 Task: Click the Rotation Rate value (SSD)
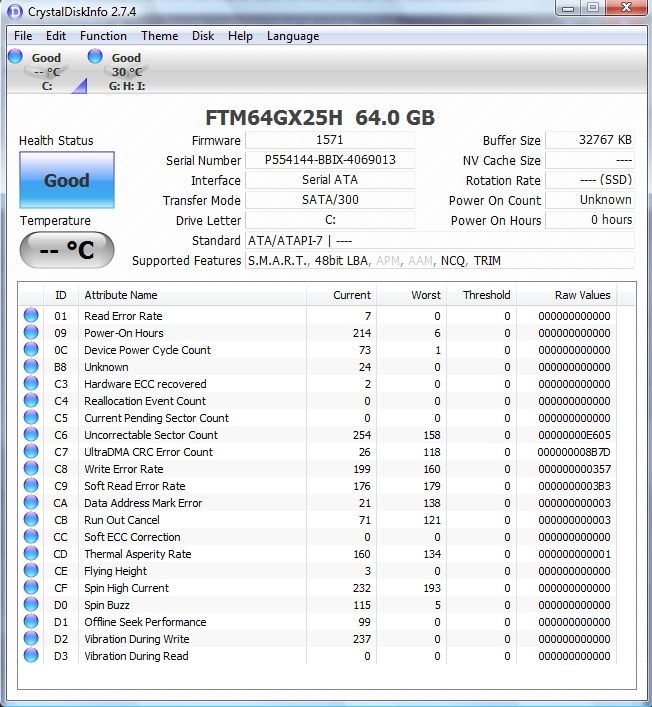590,180
